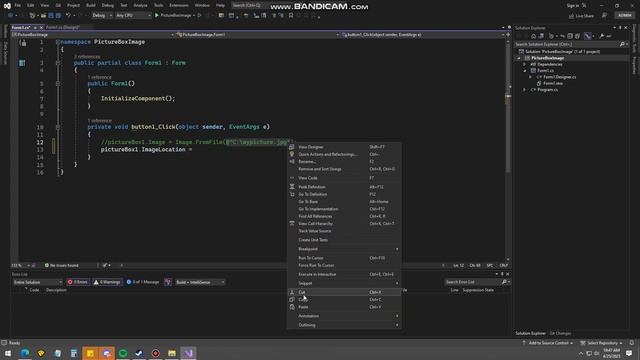Click the Visual Studio logo icon
The height and width of the screenshot is (360, 640).
(x=7, y=6)
